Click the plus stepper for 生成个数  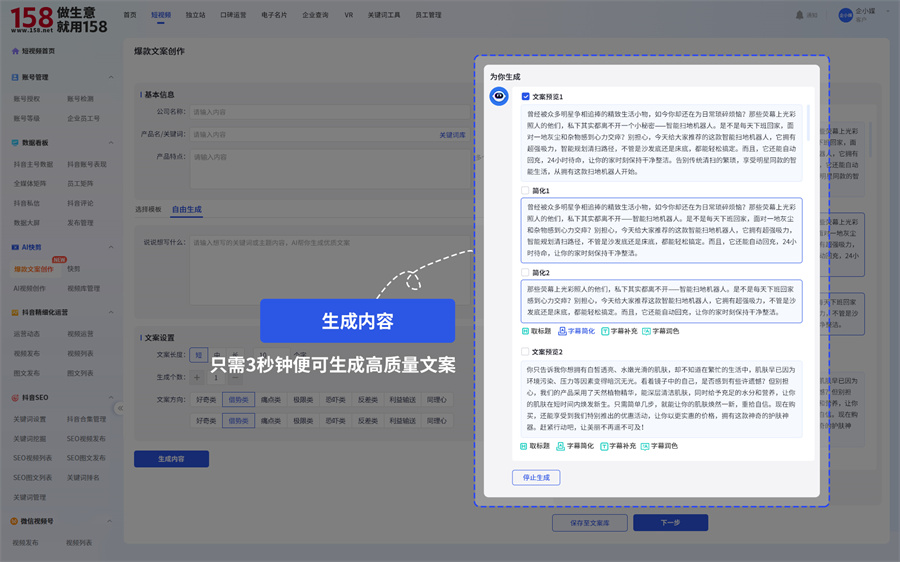197,377
